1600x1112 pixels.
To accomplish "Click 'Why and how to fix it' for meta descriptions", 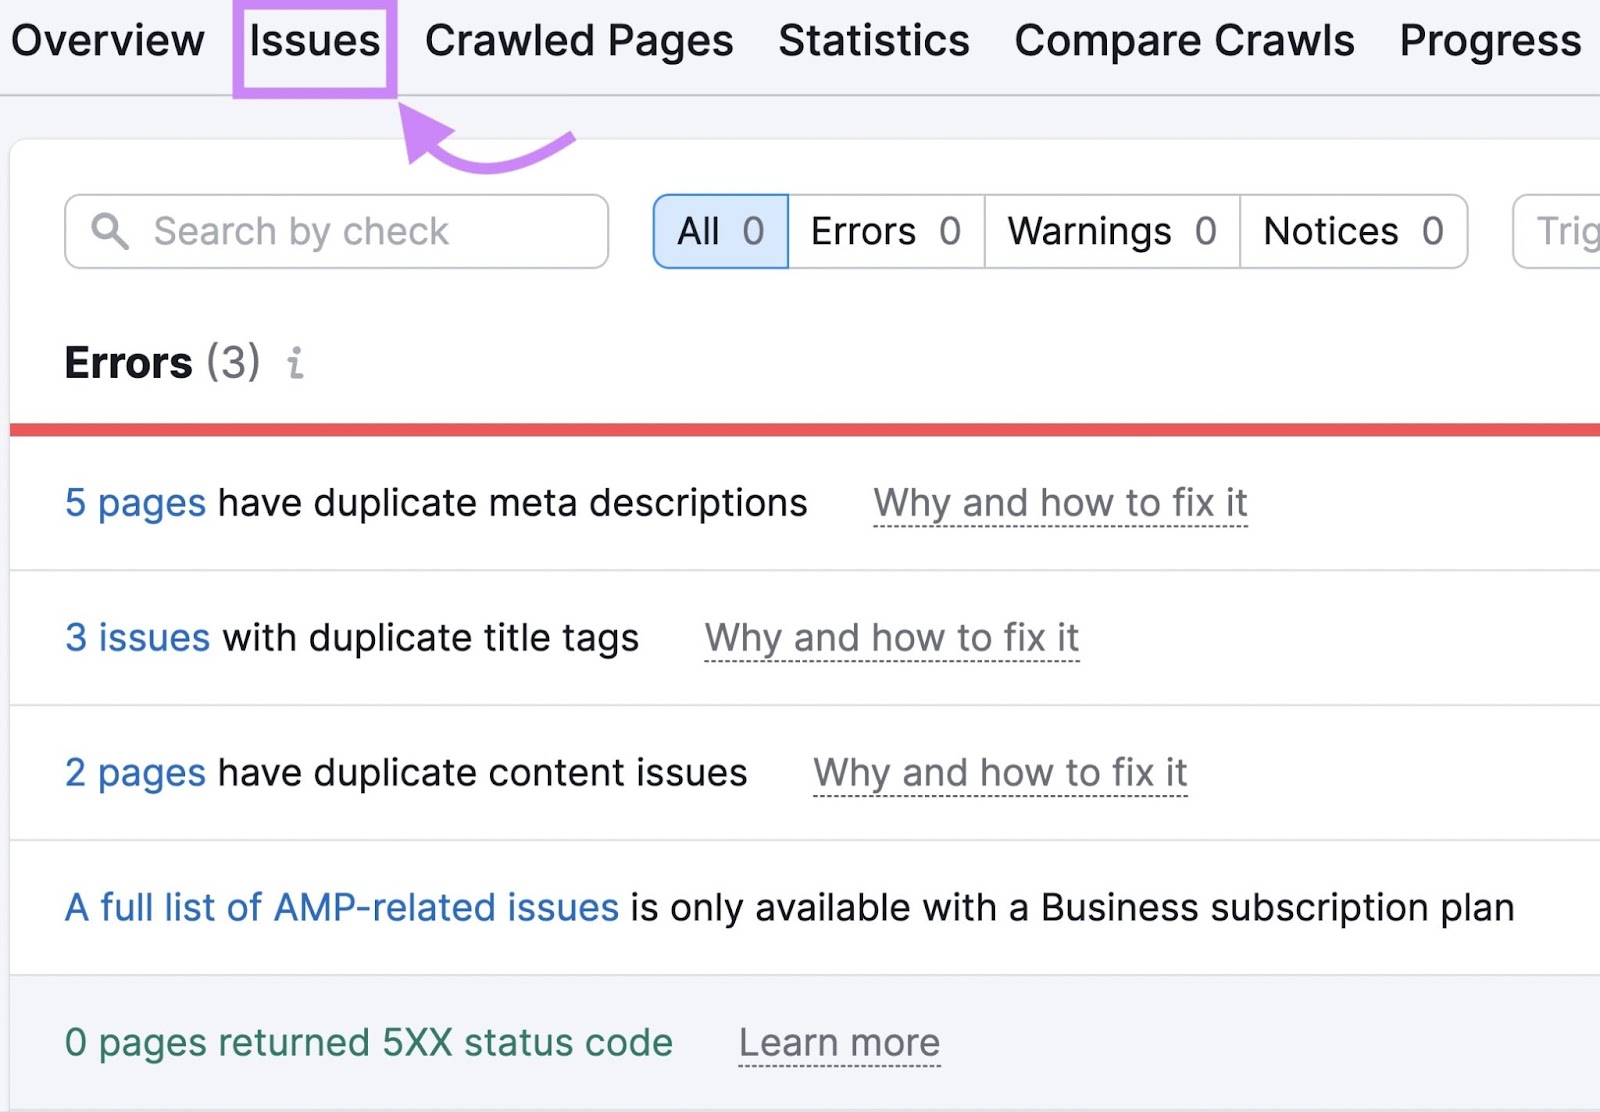I will tap(1060, 503).
